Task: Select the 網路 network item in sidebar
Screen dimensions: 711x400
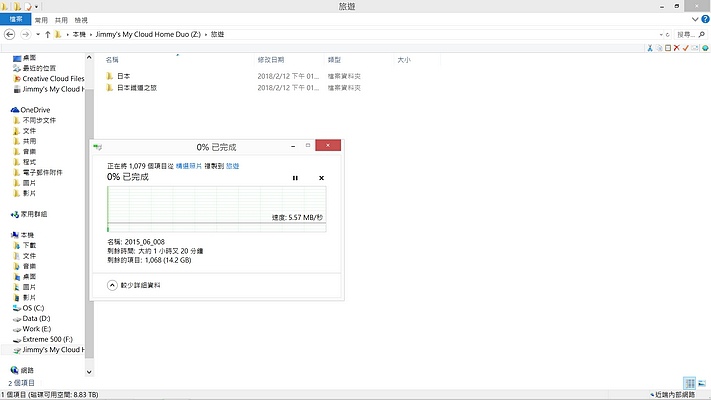Action: (22, 371)
